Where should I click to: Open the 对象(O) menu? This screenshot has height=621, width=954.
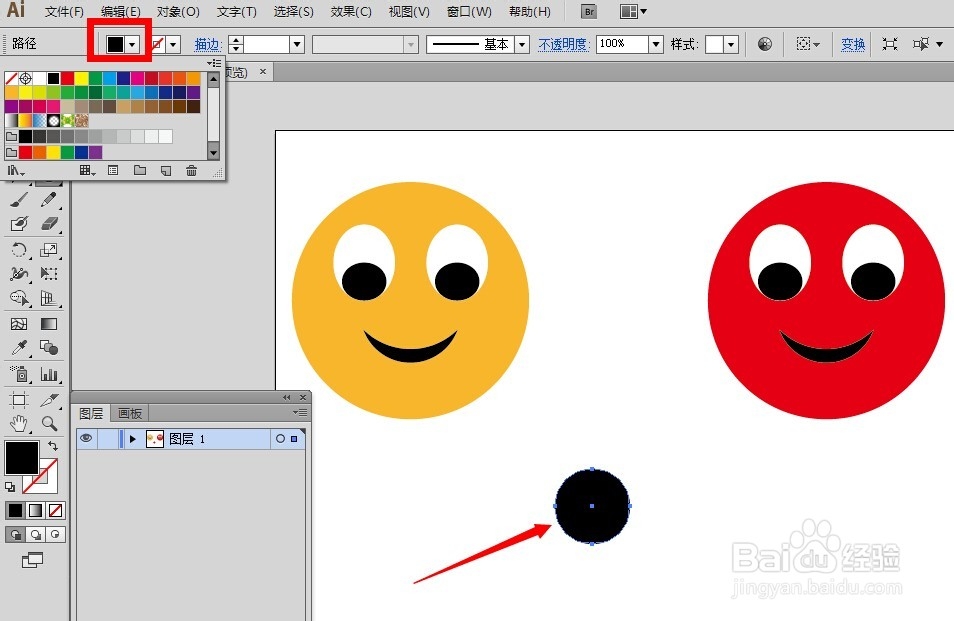pos(178,12)
